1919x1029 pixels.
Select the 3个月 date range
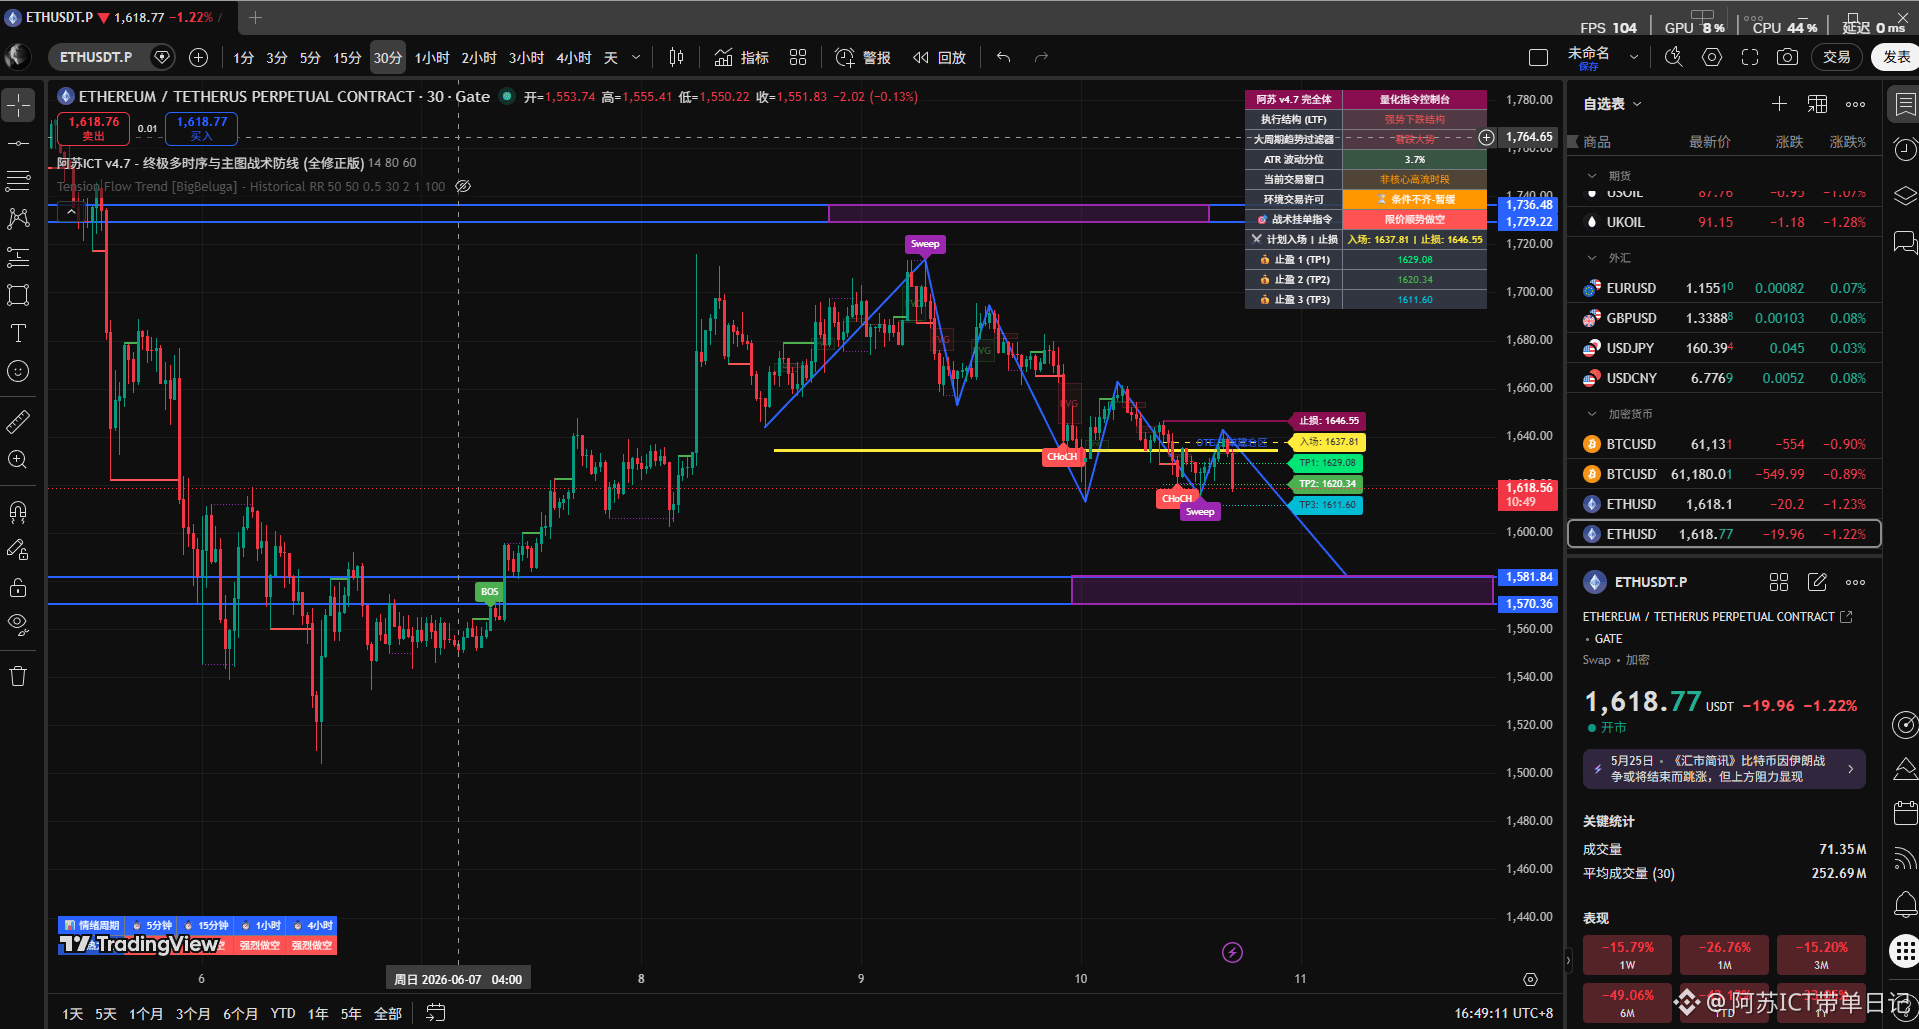(193, 1014)
